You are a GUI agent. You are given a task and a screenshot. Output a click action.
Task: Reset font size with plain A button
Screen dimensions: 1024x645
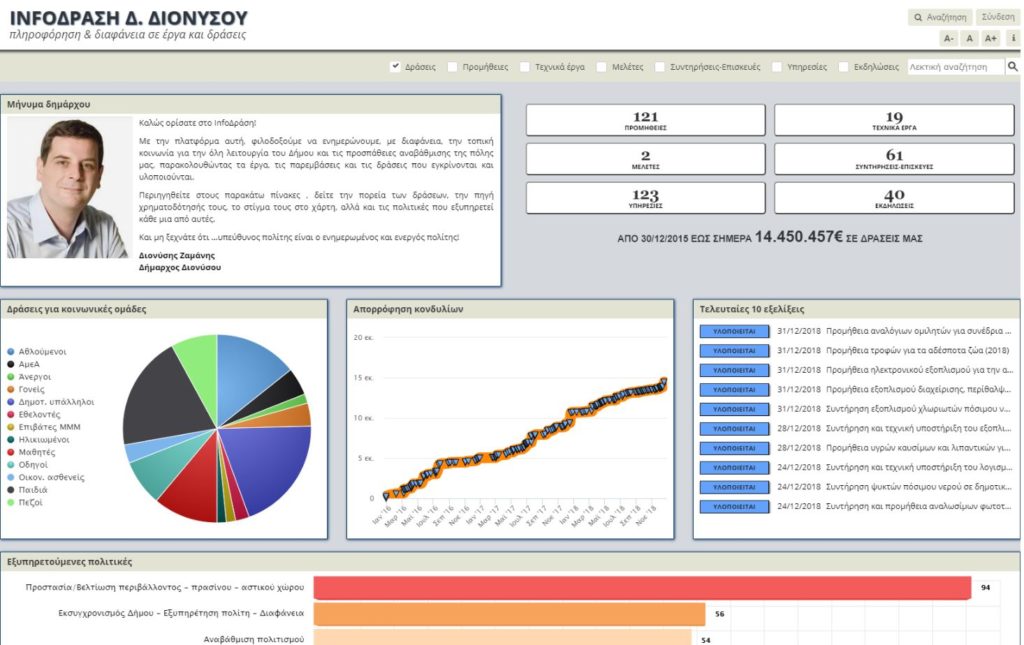tap(969, 38)
